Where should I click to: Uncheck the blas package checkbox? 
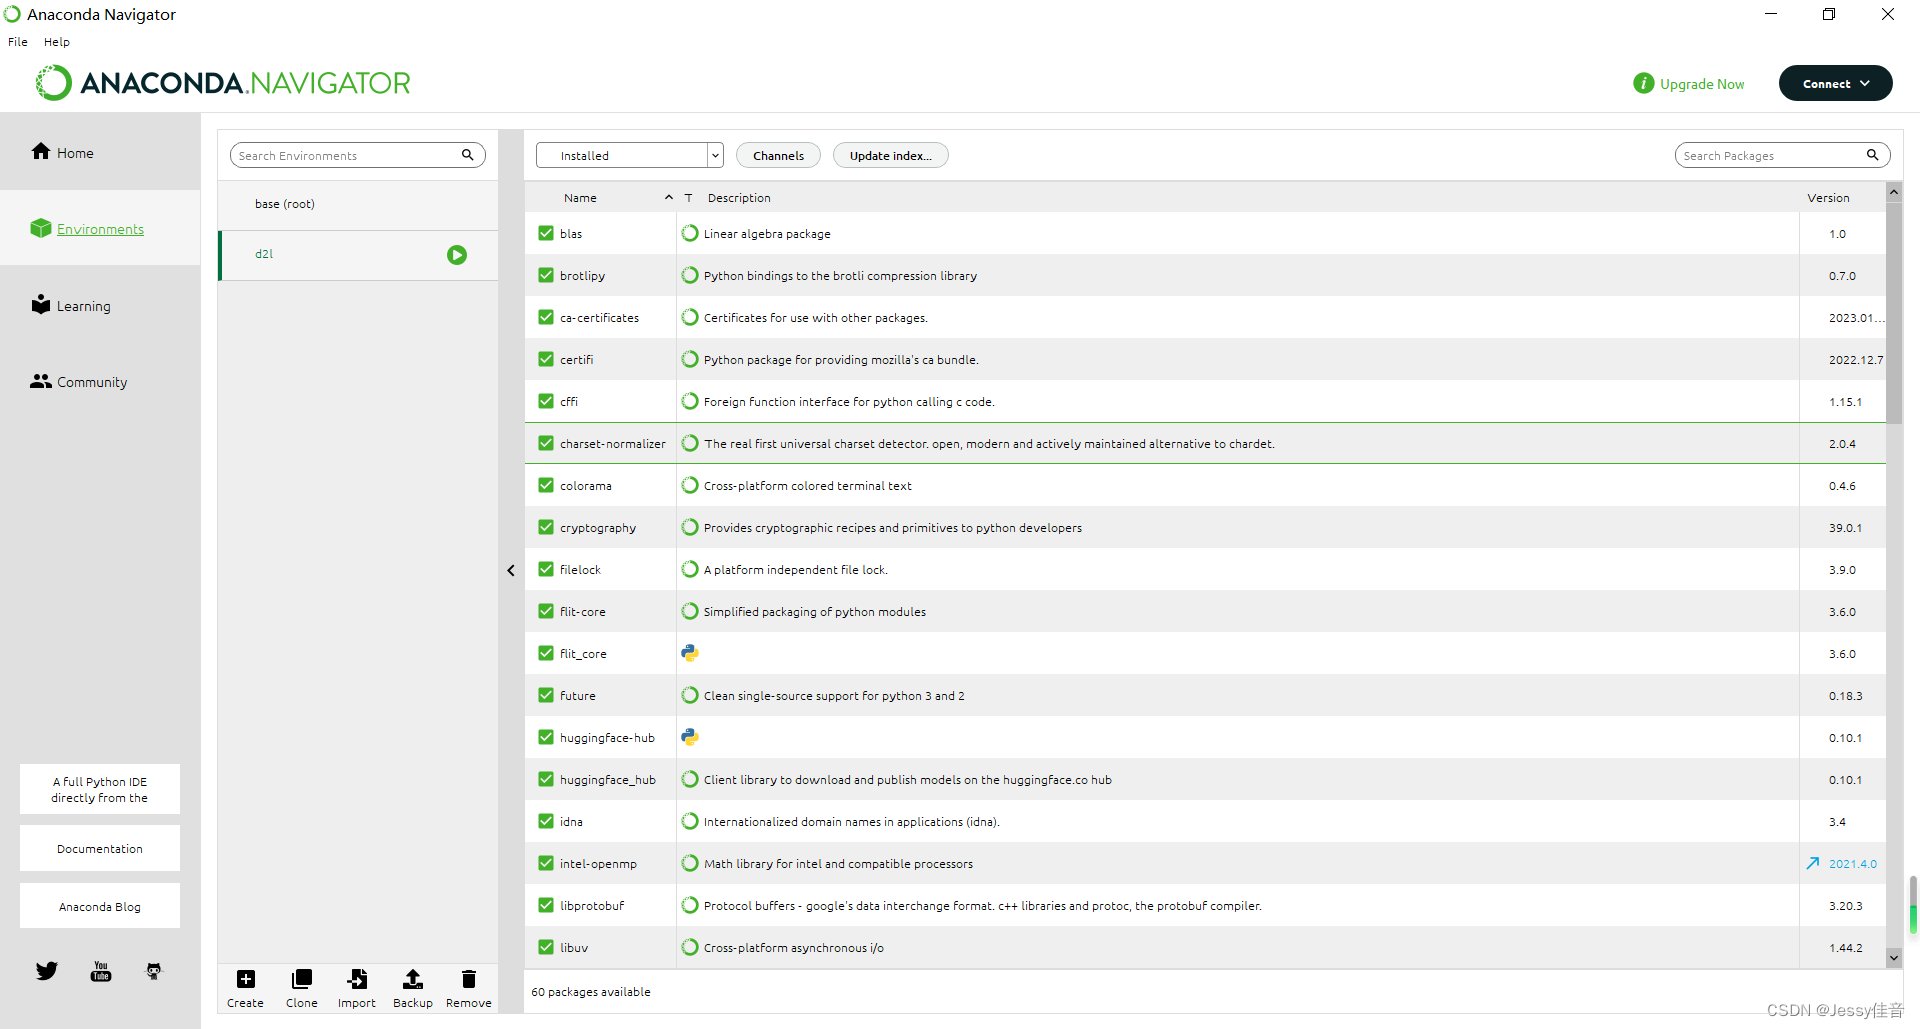pyautogui.click(x=546, y=233)
